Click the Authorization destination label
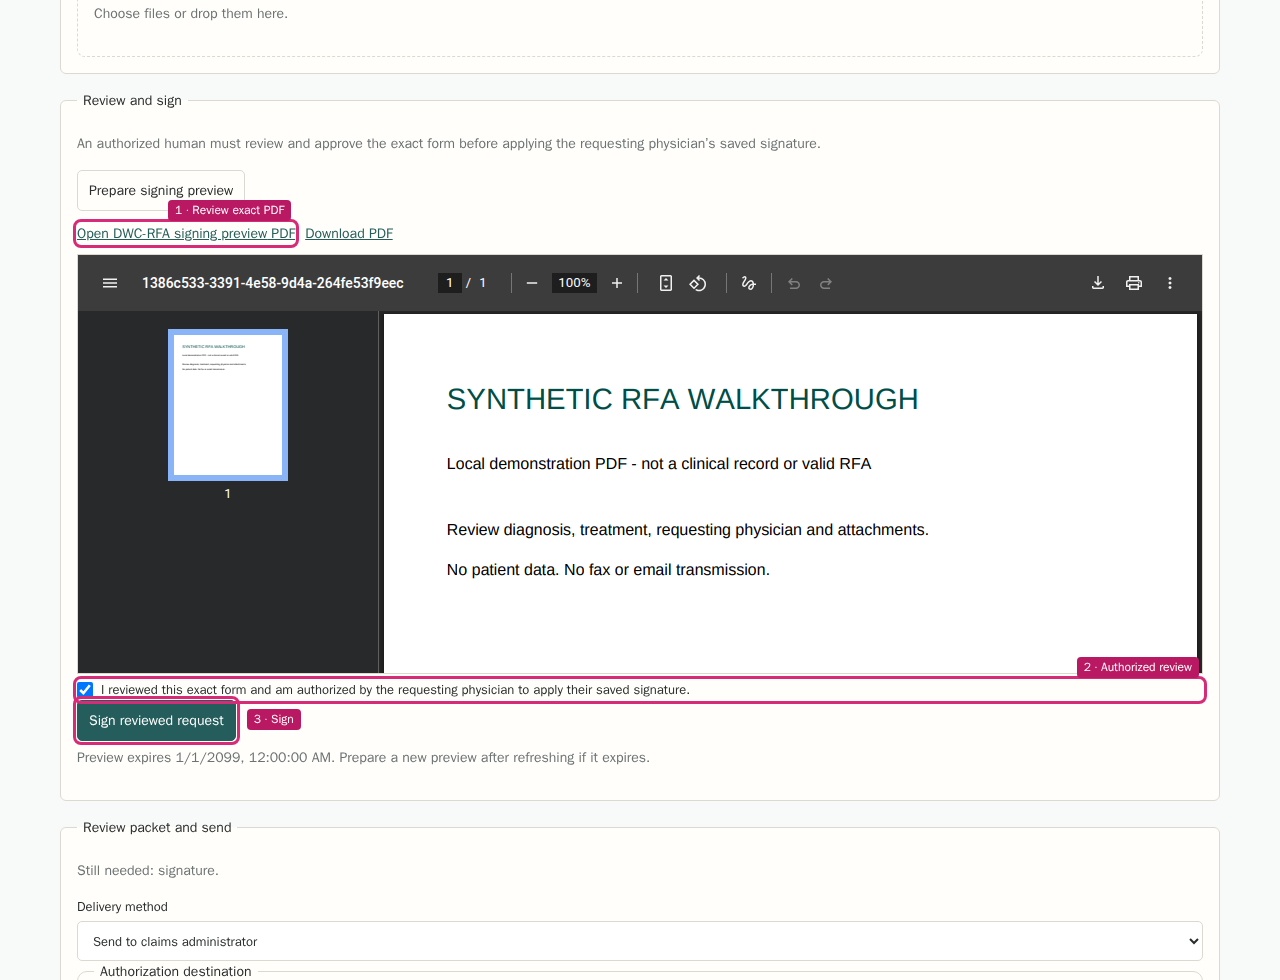1280x980 pixels. (176, 971)
